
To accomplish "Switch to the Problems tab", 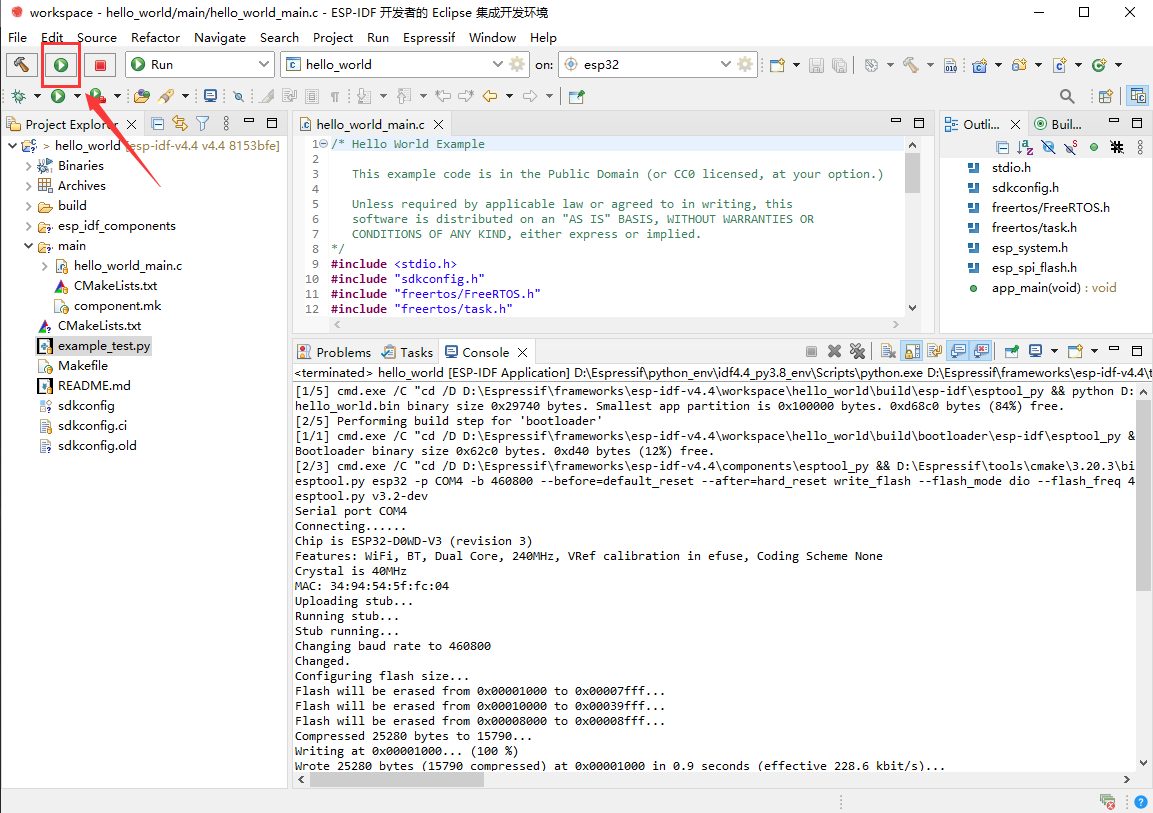I will tap(334, 352).
